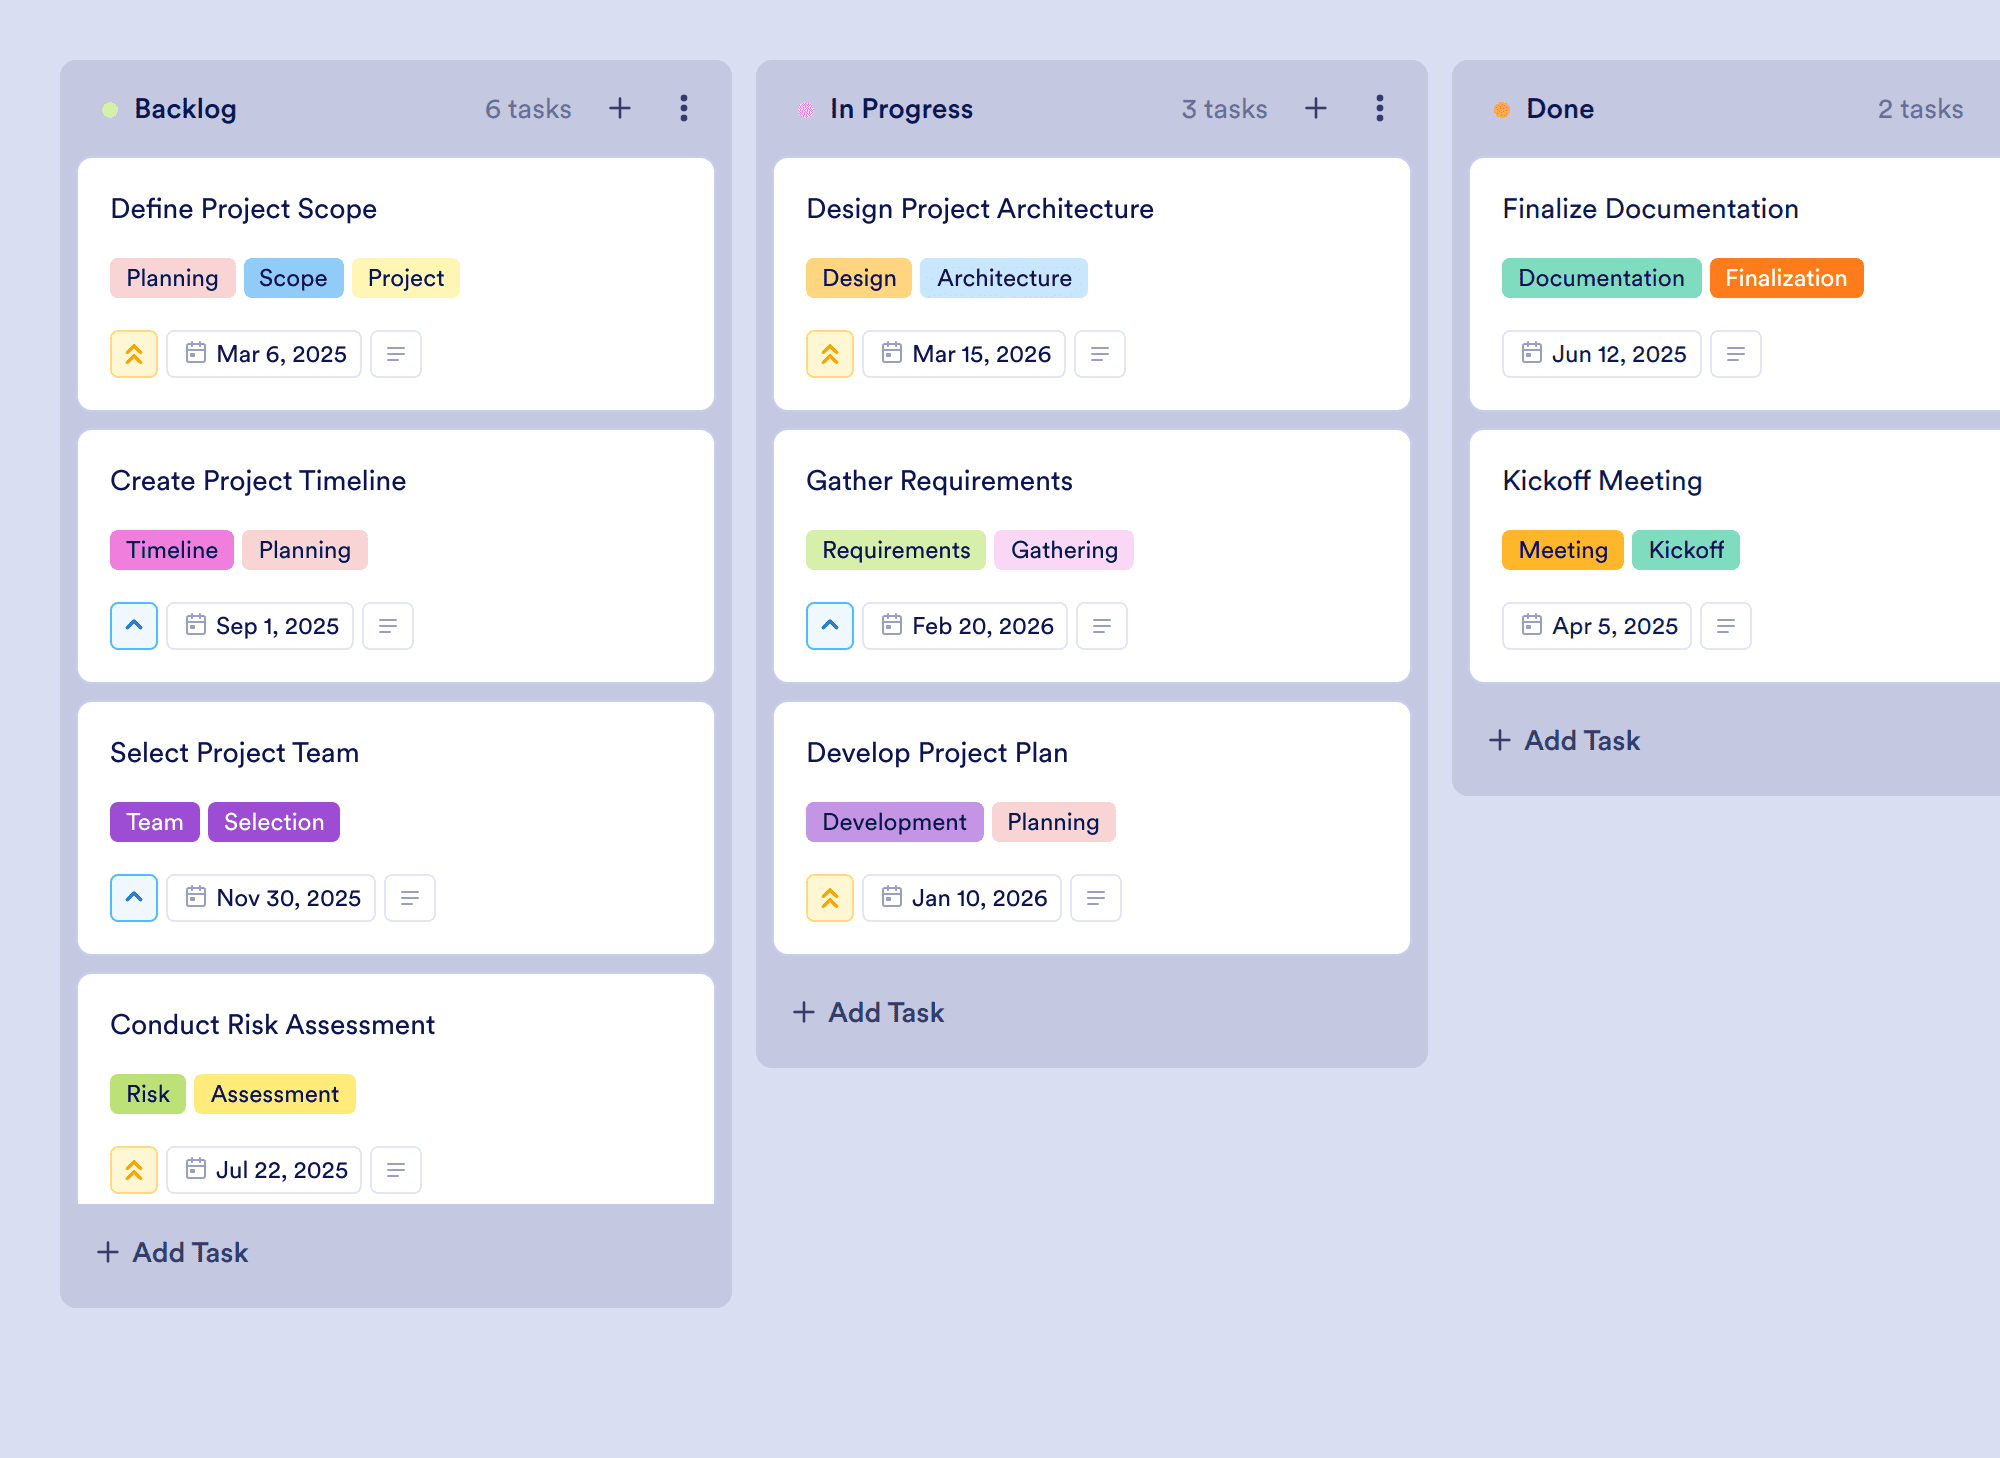Open In Progress column three-dot menu

pos(1380,108)
